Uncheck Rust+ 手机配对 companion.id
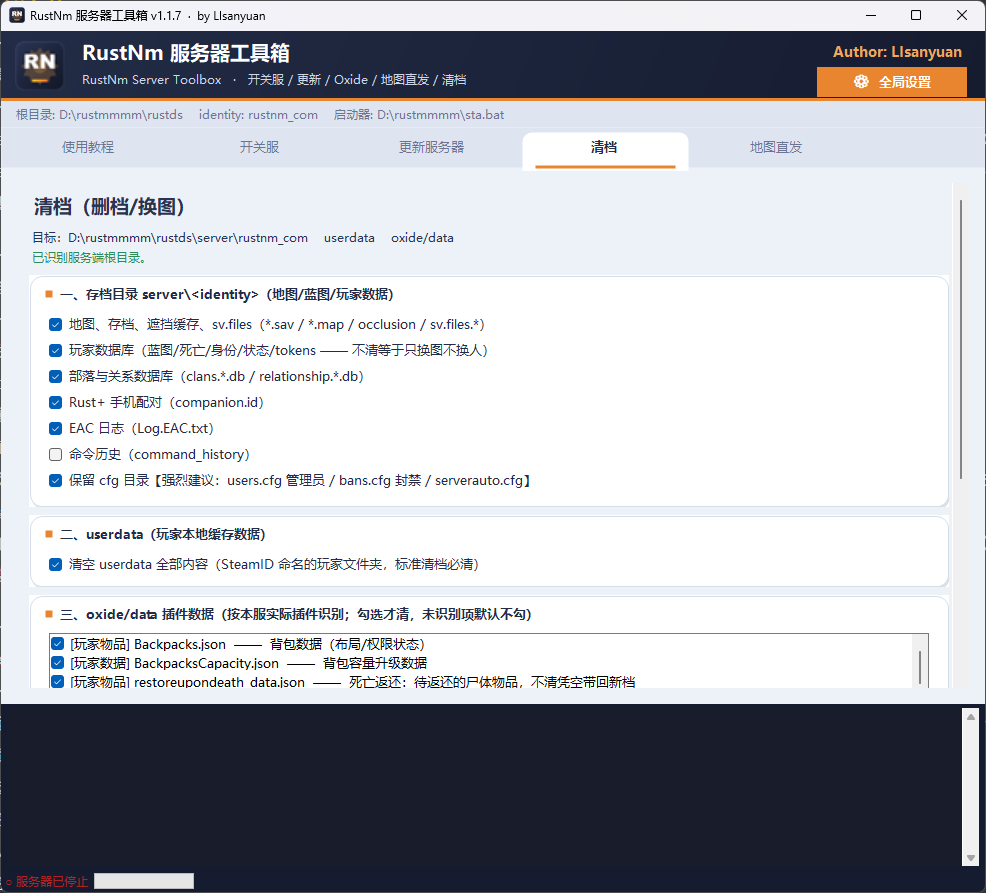The height and width of the screenshot is (893, 986). 55,402
